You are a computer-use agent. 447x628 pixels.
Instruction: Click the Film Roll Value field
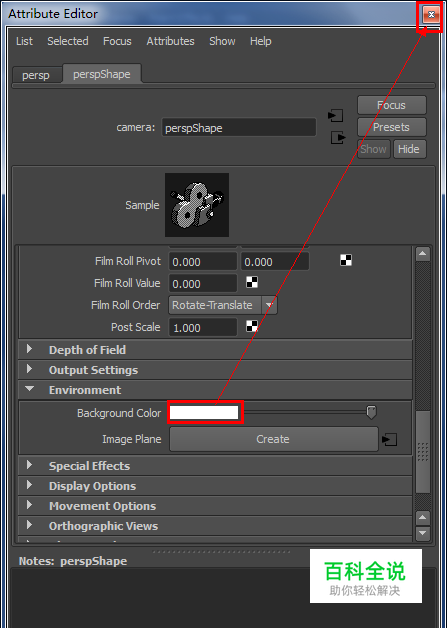pyautogui.click(x=203, y=284)
